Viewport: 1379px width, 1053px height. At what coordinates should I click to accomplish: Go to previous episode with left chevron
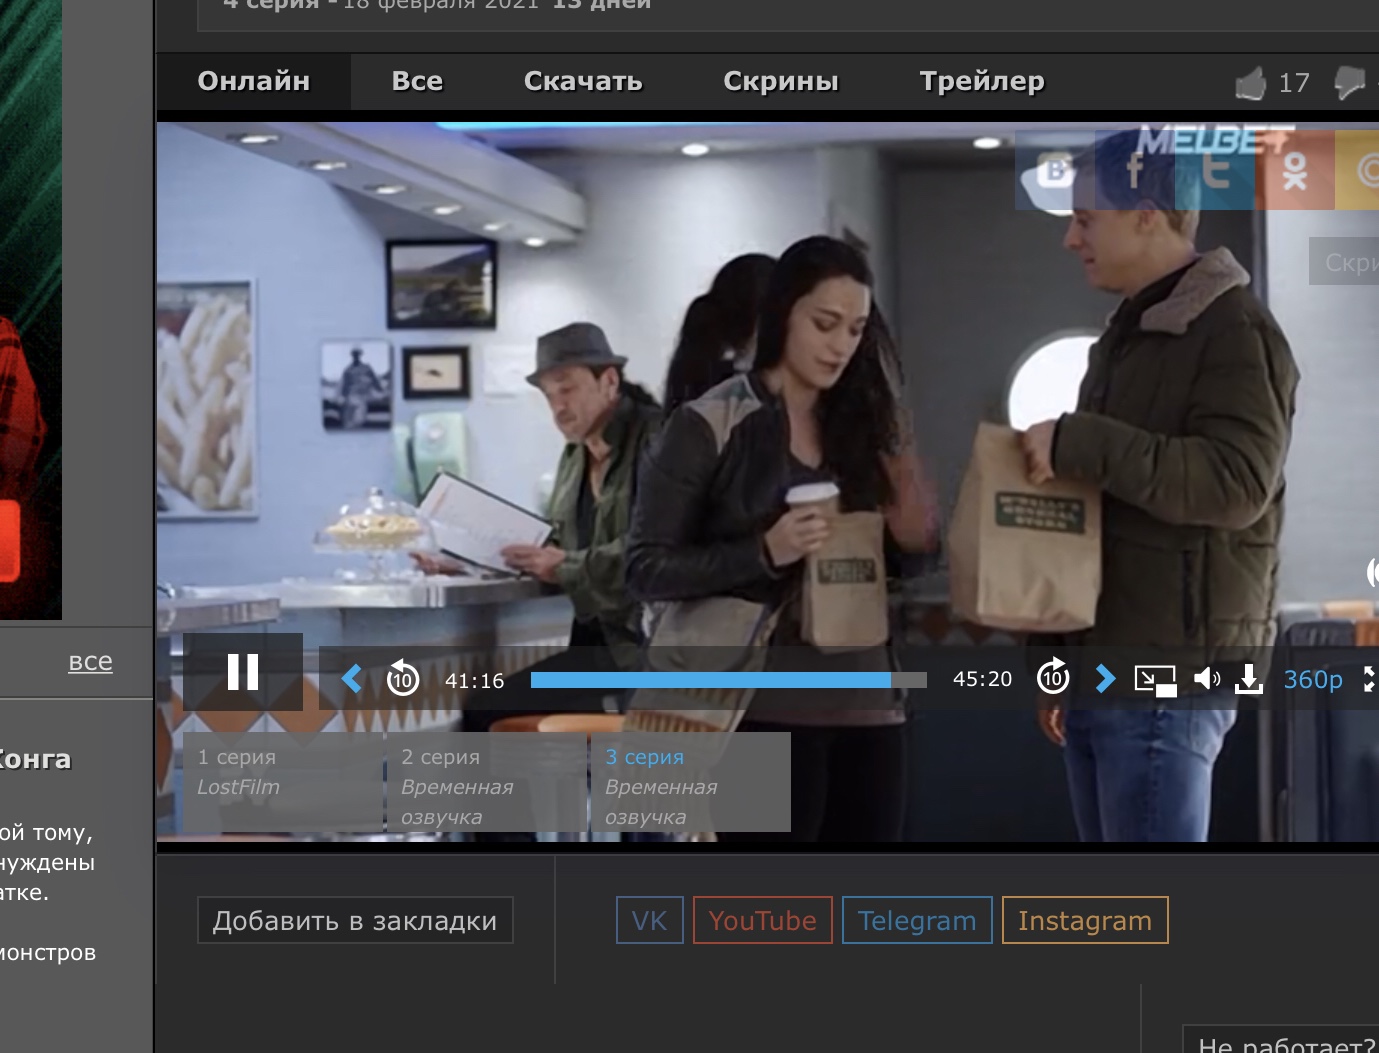(x=352, y=679)
